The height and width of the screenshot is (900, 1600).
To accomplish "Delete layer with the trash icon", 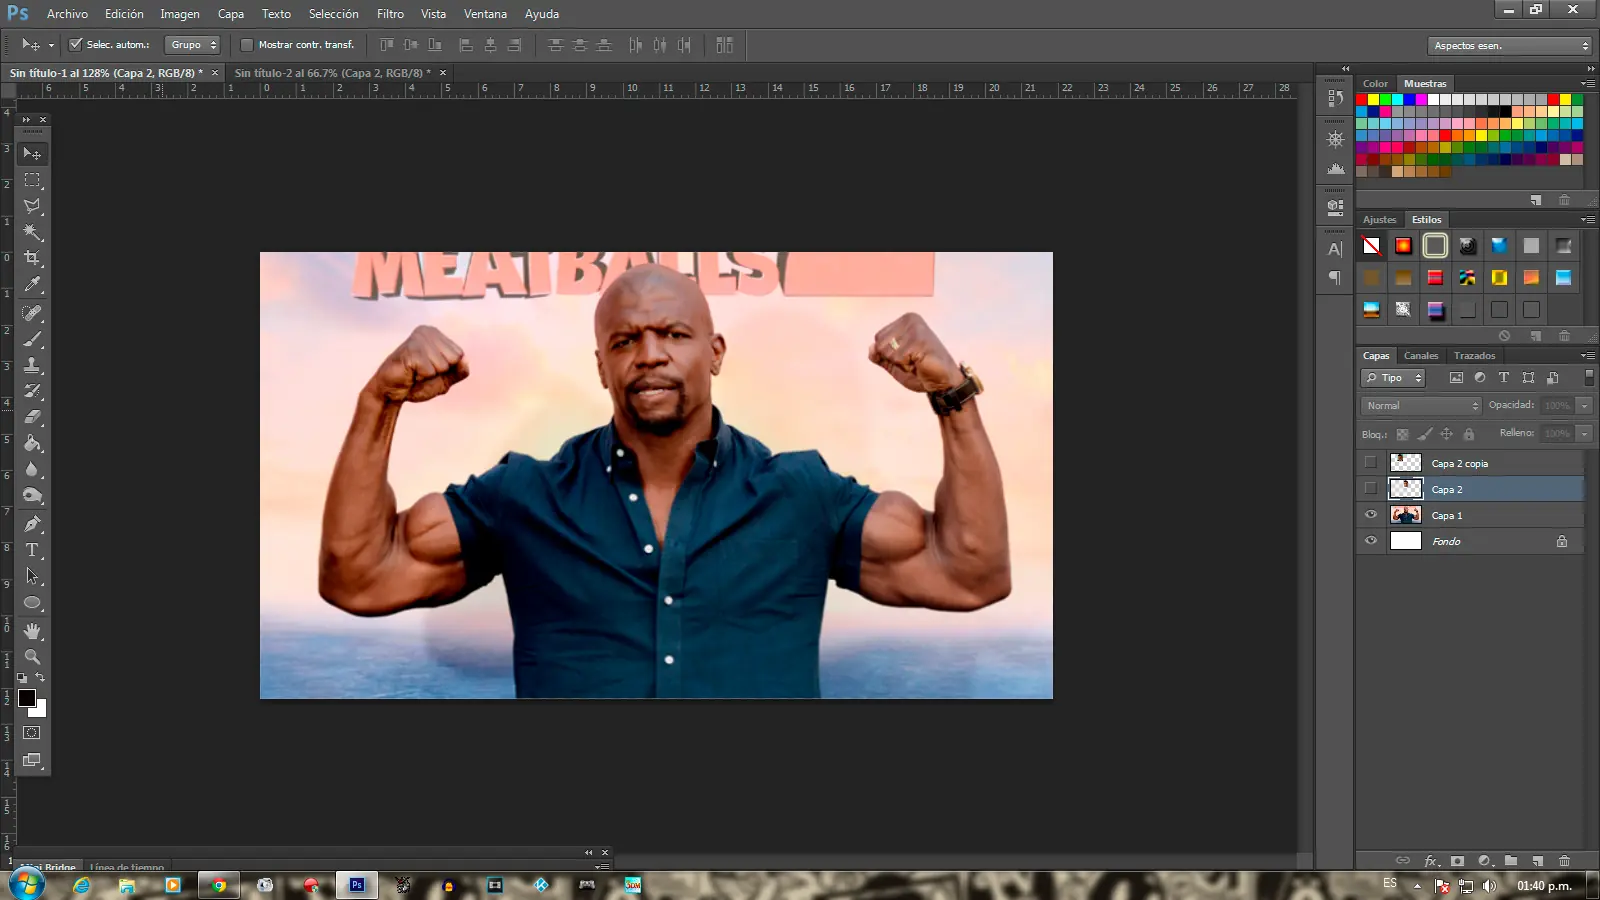I will point(1564,860).
